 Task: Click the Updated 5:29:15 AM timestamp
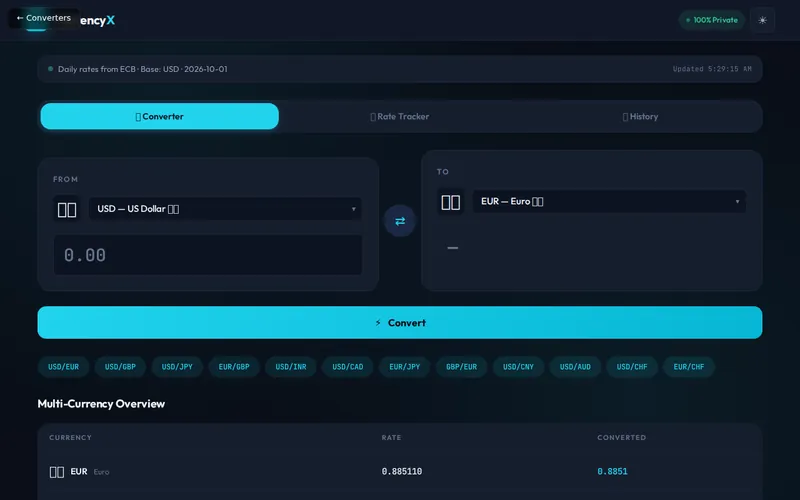pos(712,69)
